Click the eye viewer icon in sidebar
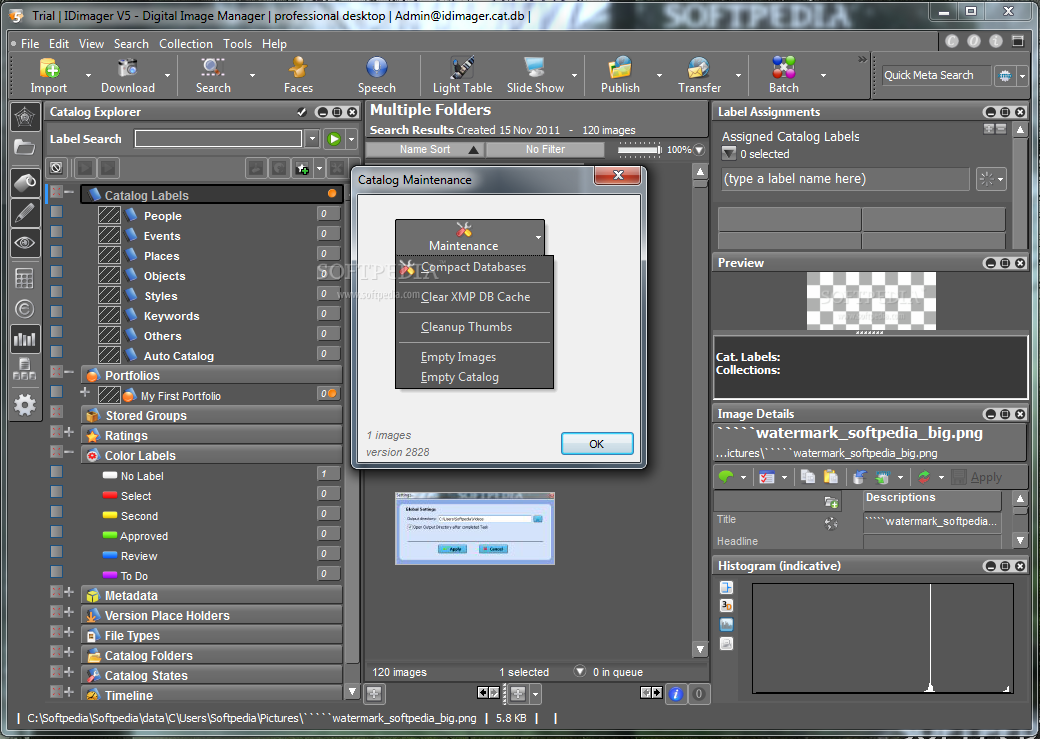 pyautogui.click(x=25, y=243)
